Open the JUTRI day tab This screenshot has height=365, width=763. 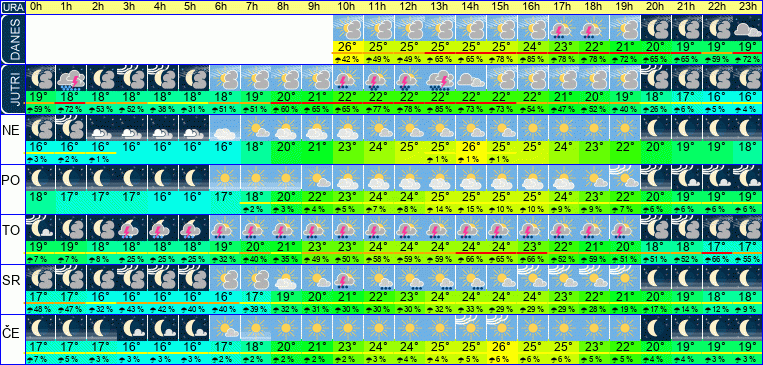pos(12,90)
